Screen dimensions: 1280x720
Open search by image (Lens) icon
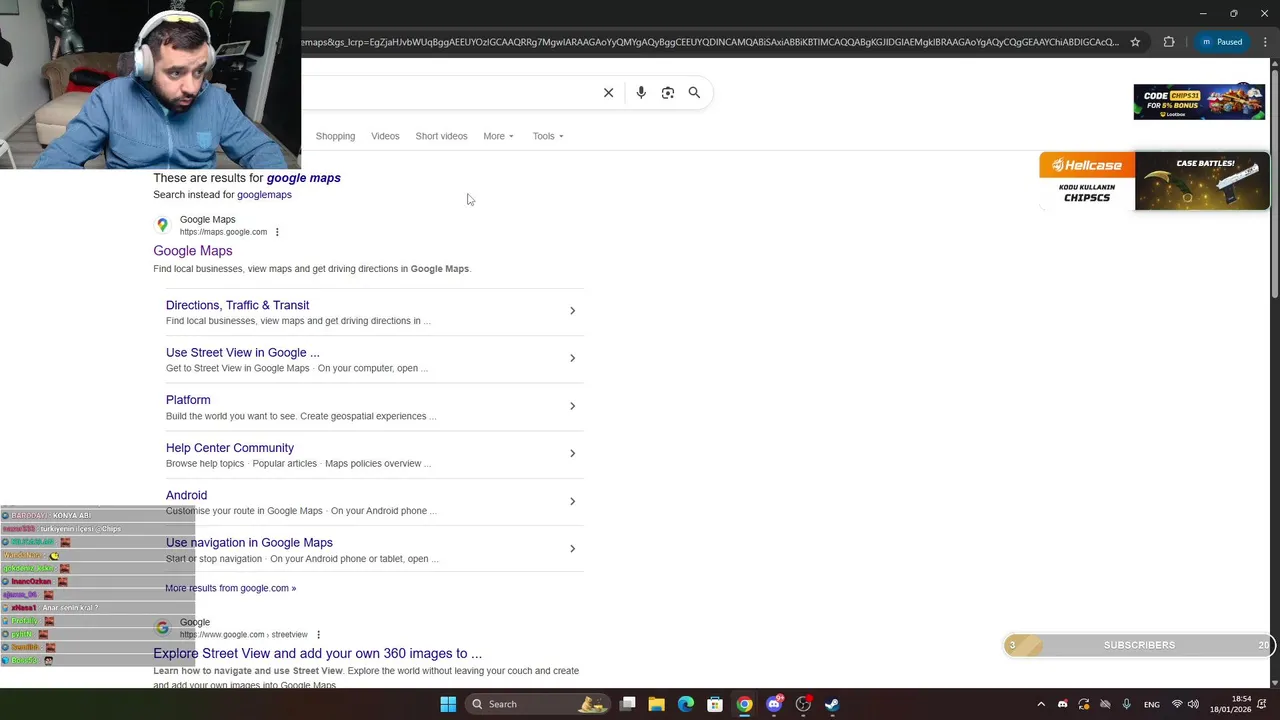[x=667, y=93]
